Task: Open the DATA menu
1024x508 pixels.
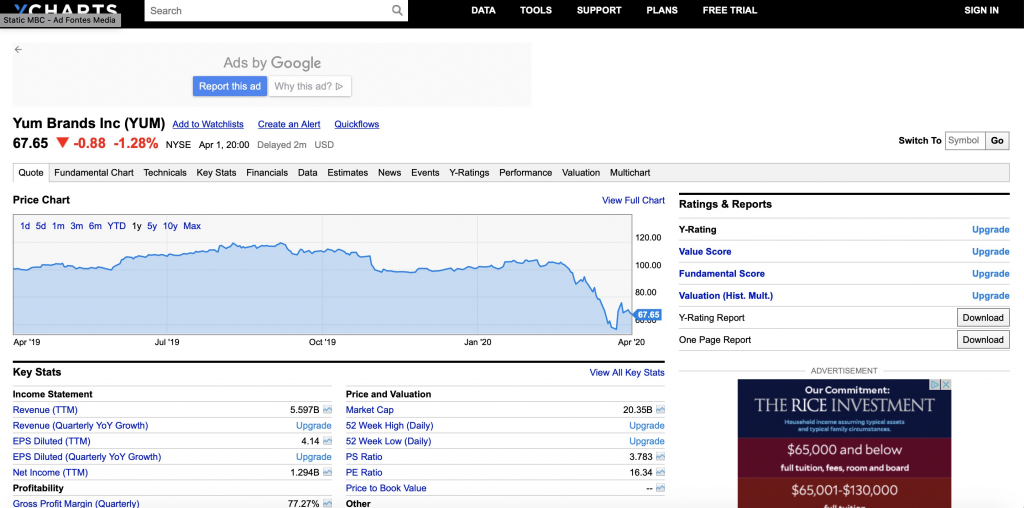Action: pos(483,10)
